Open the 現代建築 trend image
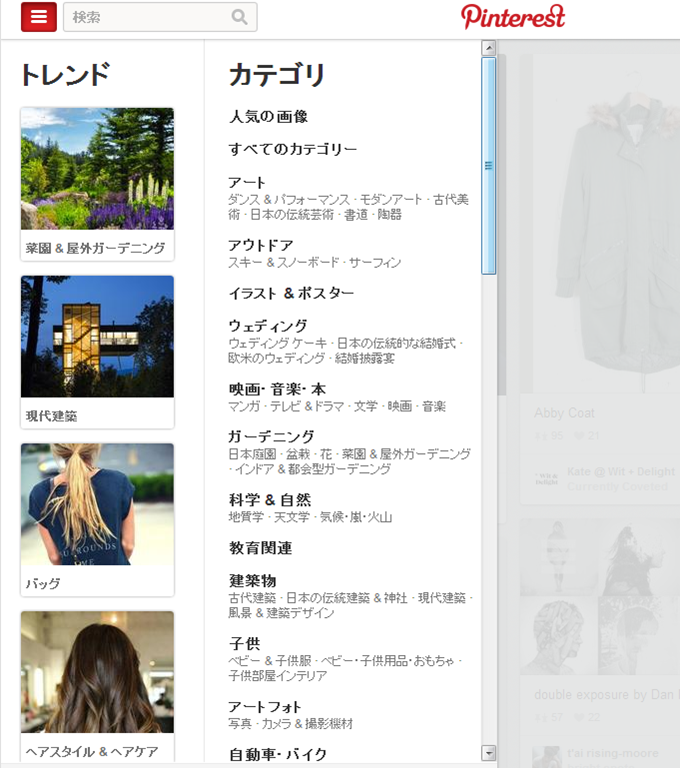This screenshot has width=680, height=768. coord(97,337)
